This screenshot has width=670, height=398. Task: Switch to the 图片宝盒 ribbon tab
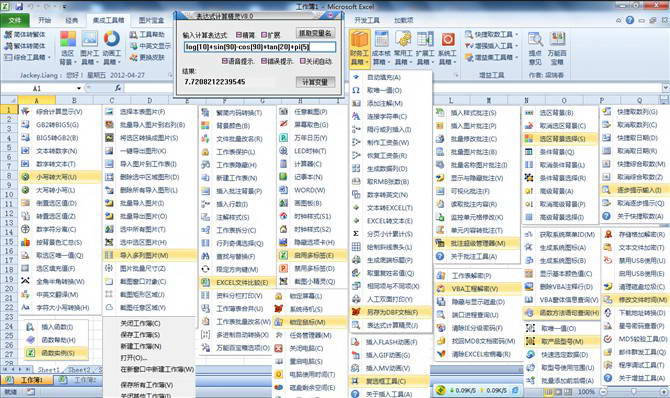tap(152, 20)
